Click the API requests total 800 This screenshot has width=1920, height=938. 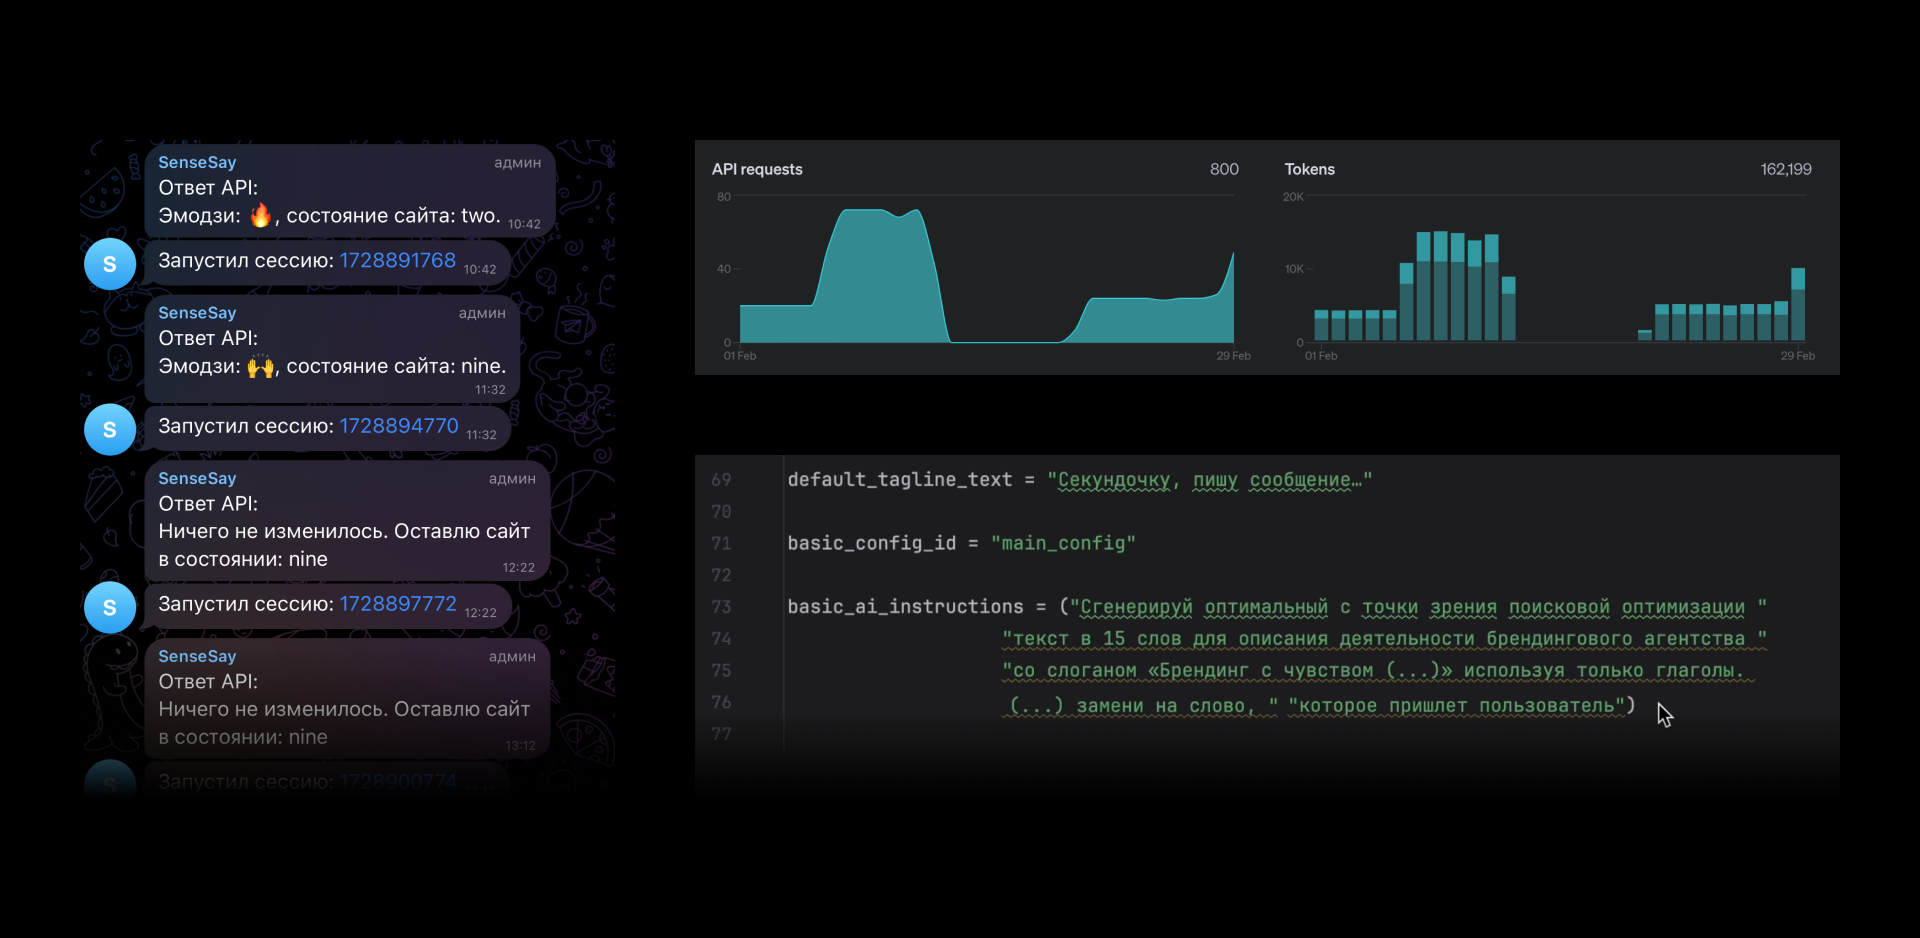[x=1224, y=169]
